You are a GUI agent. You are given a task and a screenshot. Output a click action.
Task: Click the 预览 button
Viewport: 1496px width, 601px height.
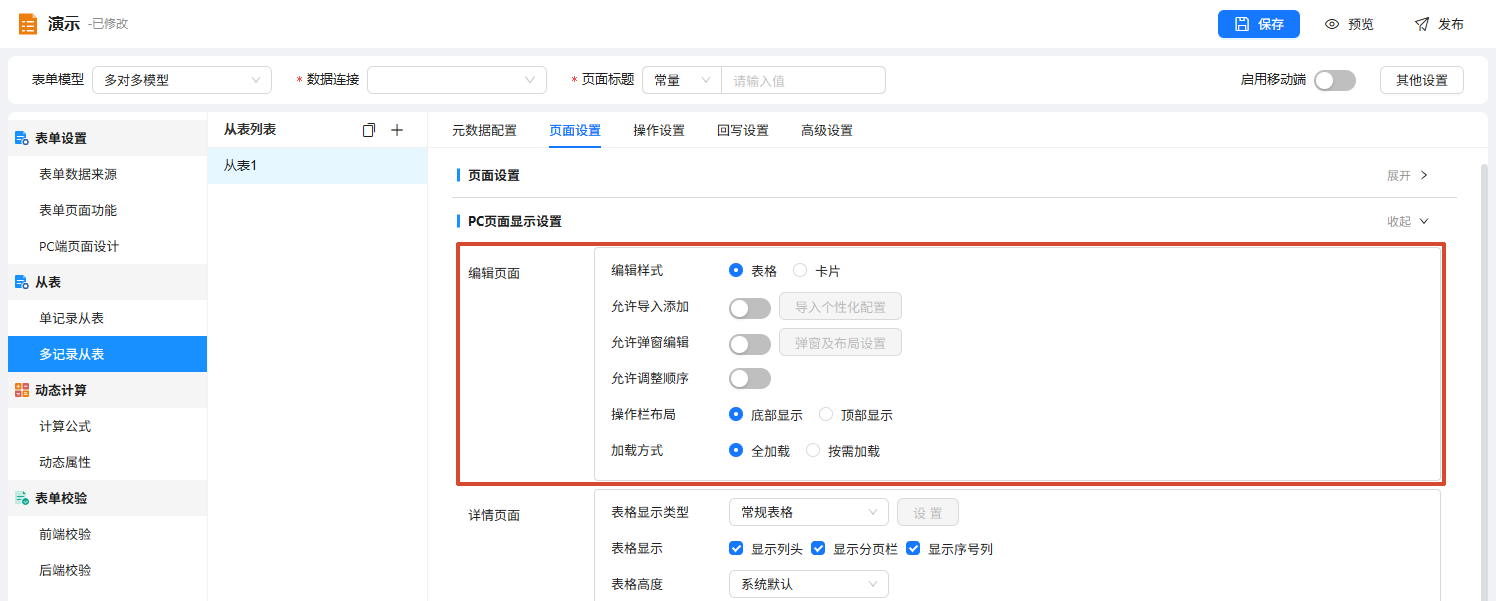1349,24
